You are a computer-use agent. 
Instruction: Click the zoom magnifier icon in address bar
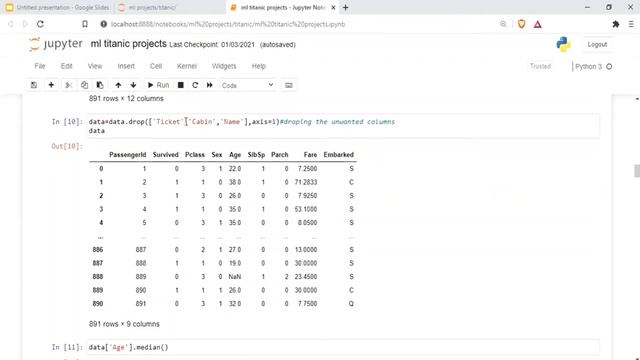(x=503, y=24)
